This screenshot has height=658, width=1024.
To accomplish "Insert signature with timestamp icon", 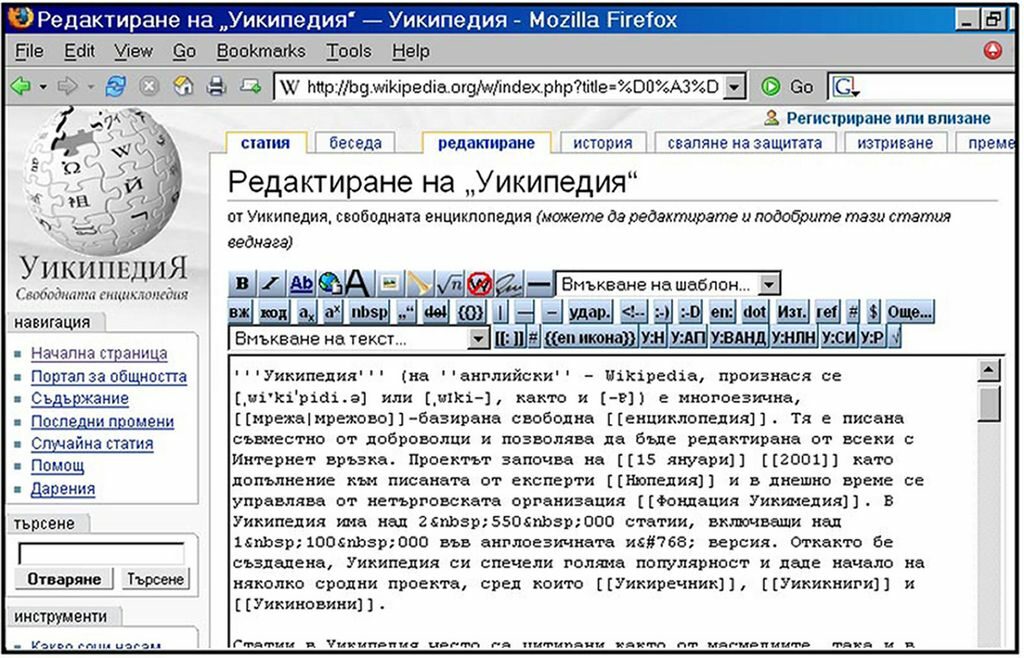I will click(x=509, y=283).
